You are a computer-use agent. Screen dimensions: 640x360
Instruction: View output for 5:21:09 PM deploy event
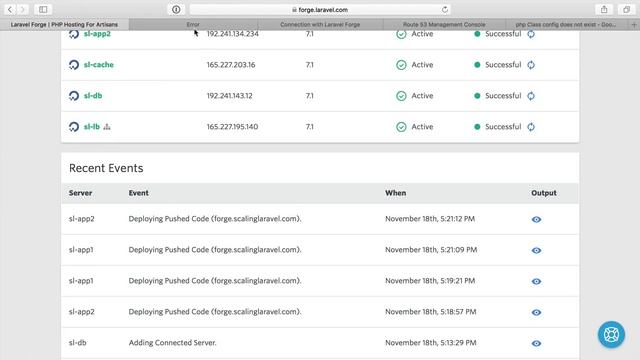click(536, 250)
